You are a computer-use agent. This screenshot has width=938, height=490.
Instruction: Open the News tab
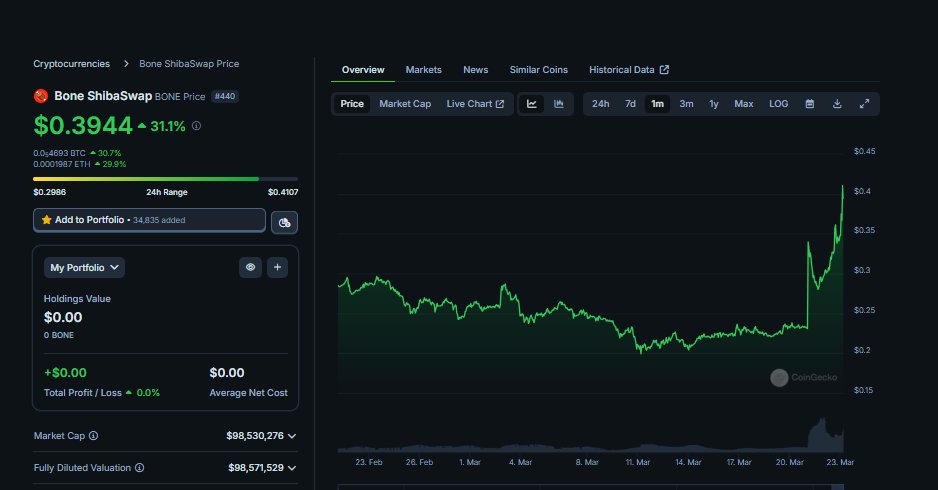476,70
